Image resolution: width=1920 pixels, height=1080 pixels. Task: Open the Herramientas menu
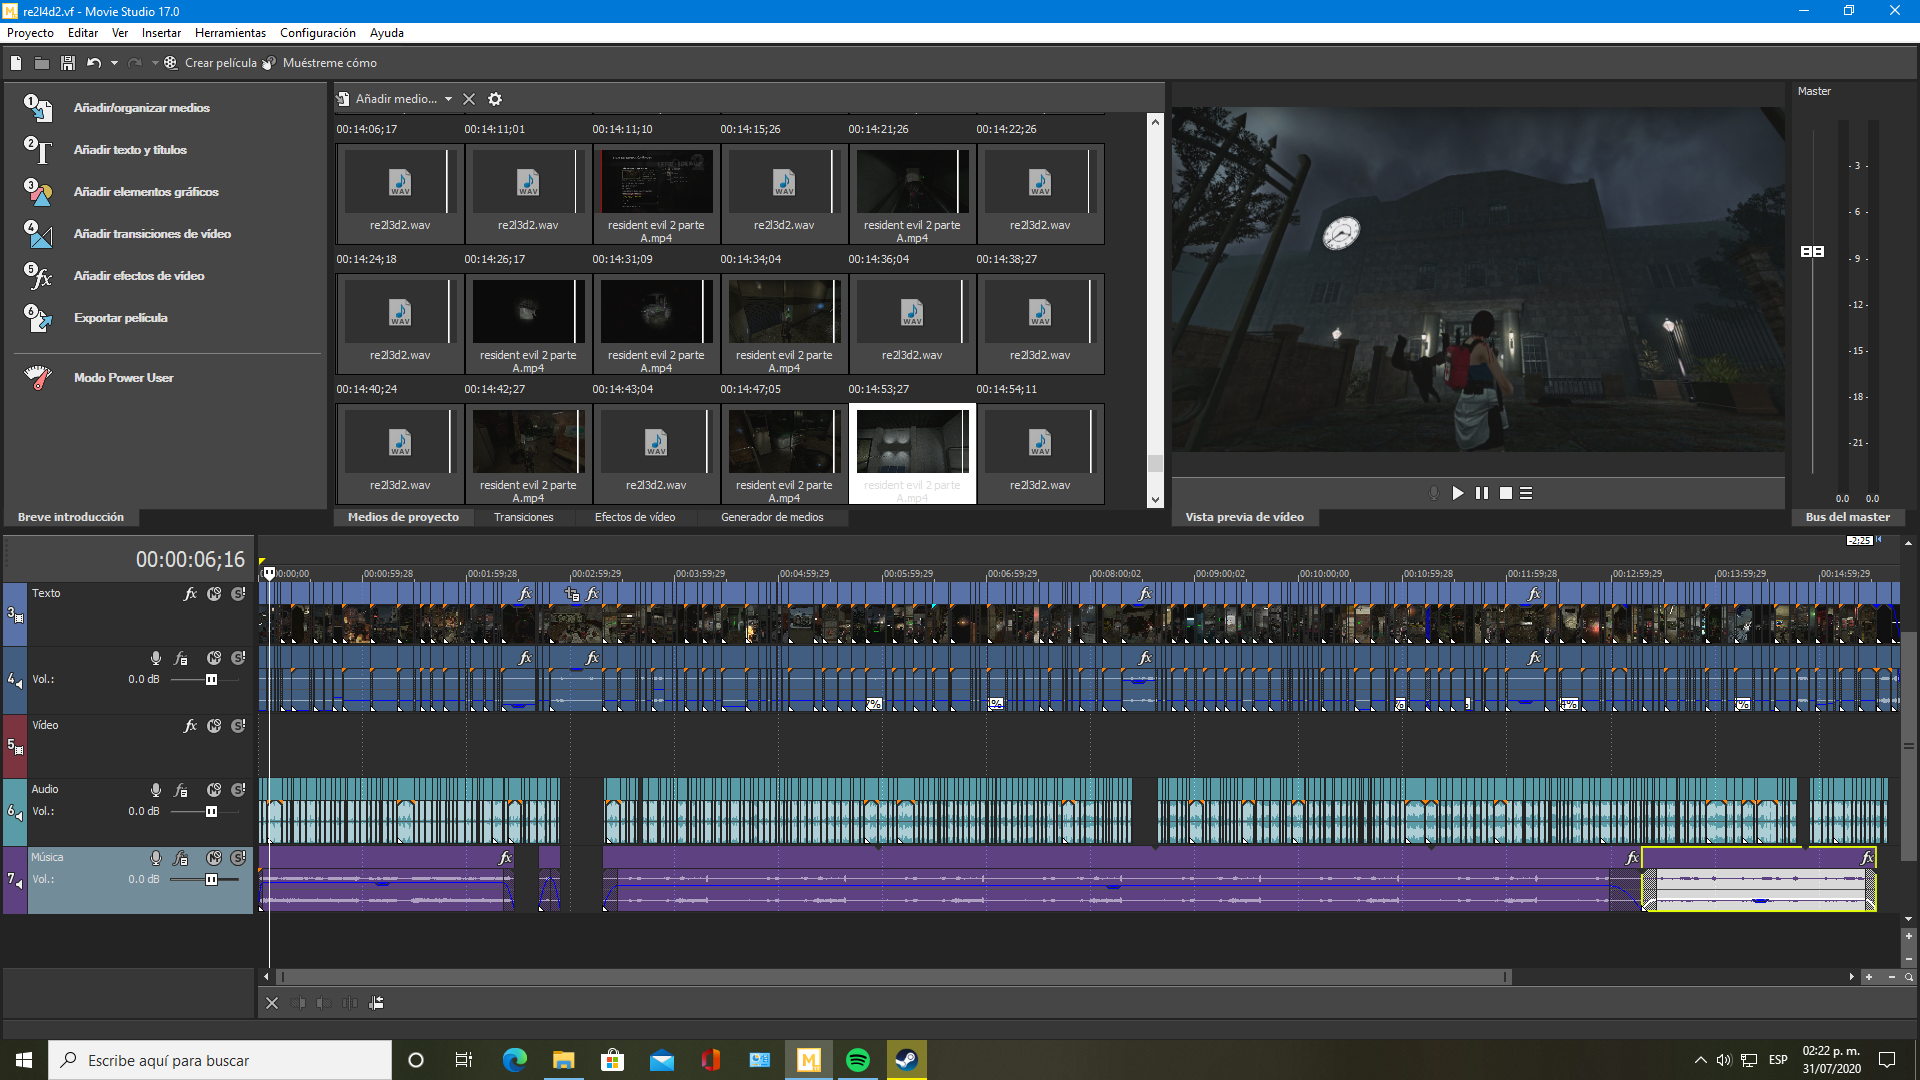point(230,33)
